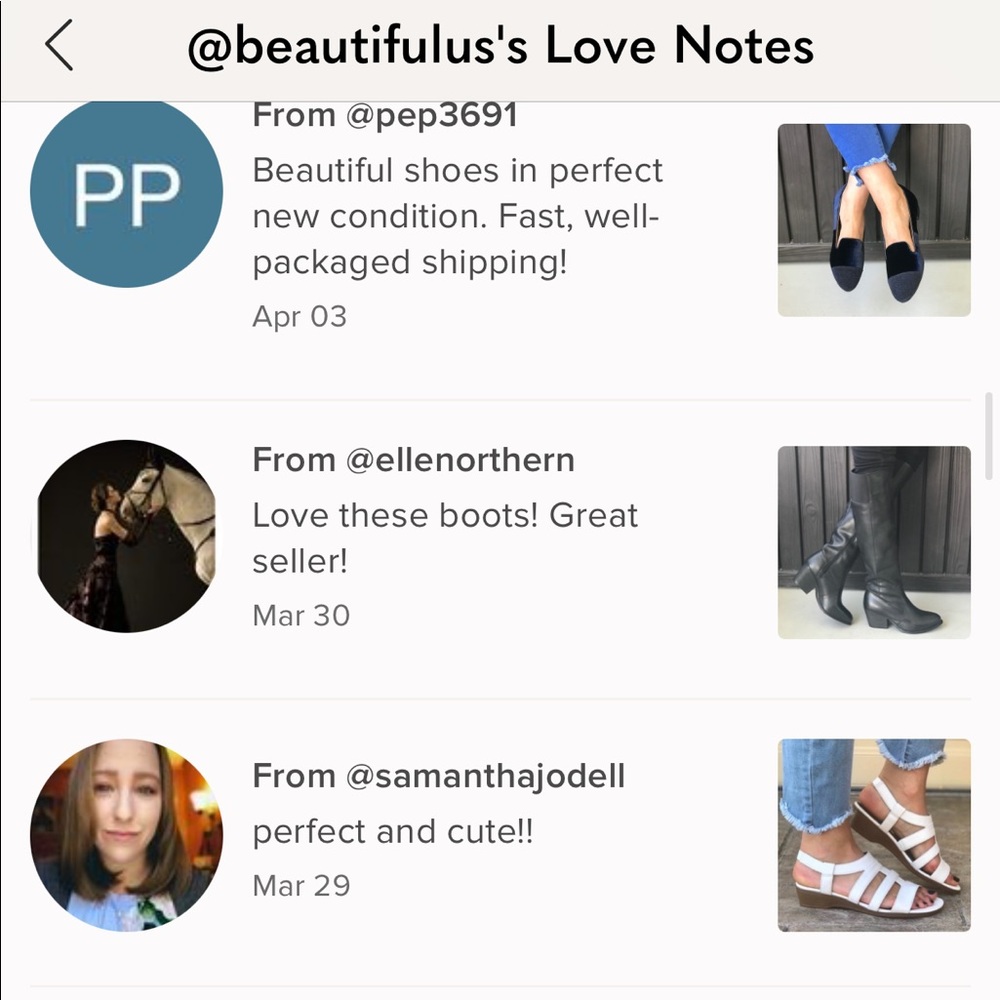The height and width of the screenshot is (1000, 1000).
Task: Click the scrollbar thumb on the right edge
Action: (x=989, y=422)
